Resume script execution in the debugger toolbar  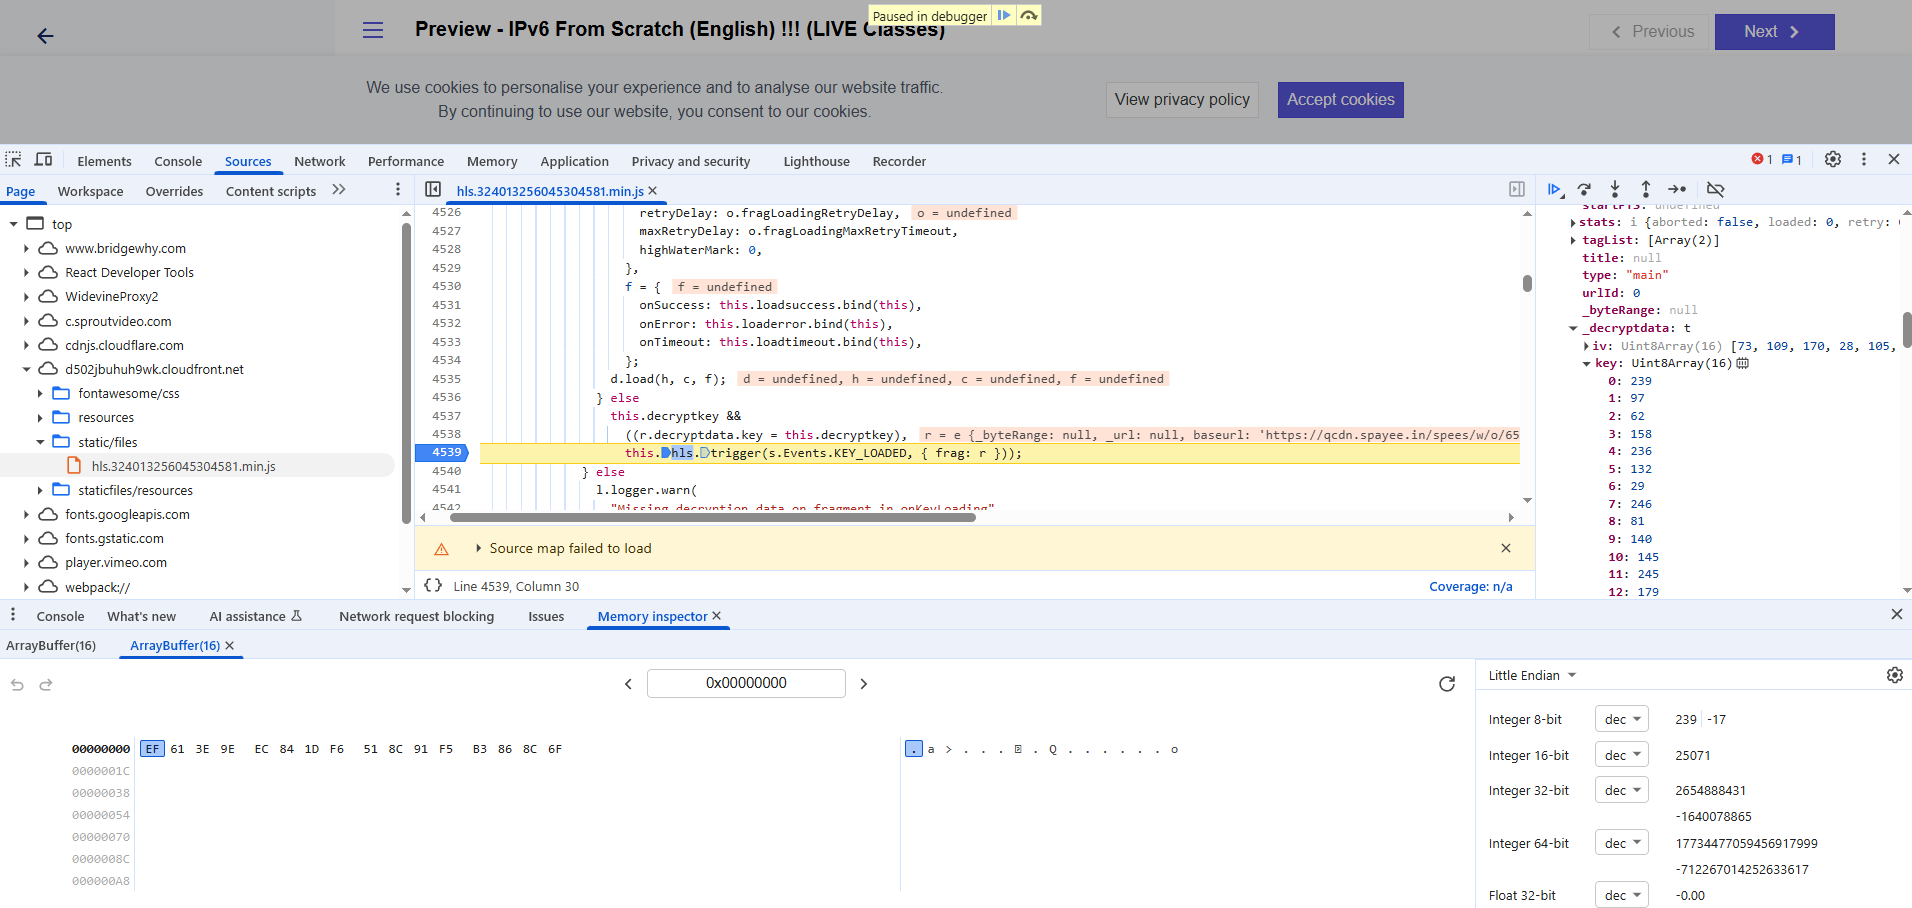point(1554,189)
